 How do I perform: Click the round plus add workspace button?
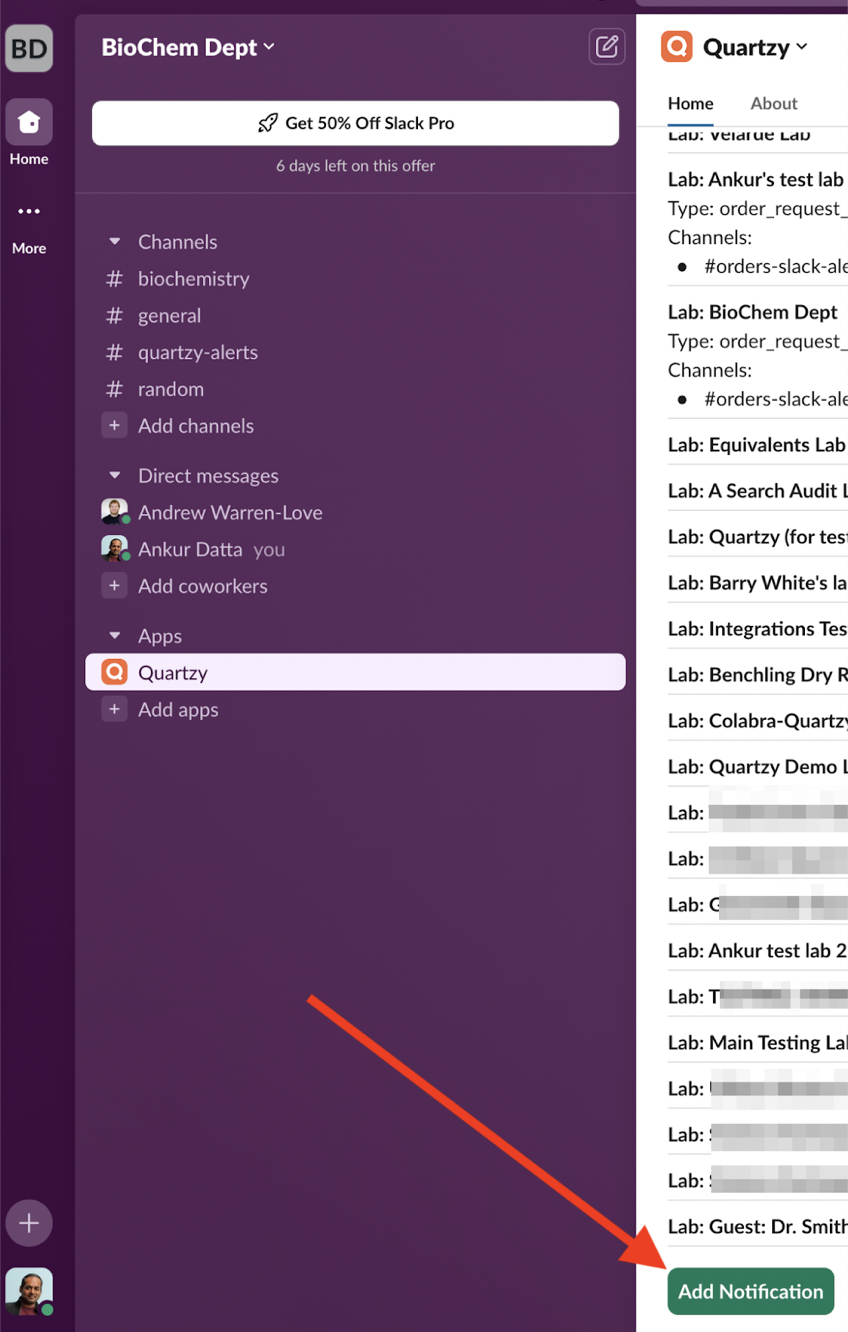pos(29,1223)
